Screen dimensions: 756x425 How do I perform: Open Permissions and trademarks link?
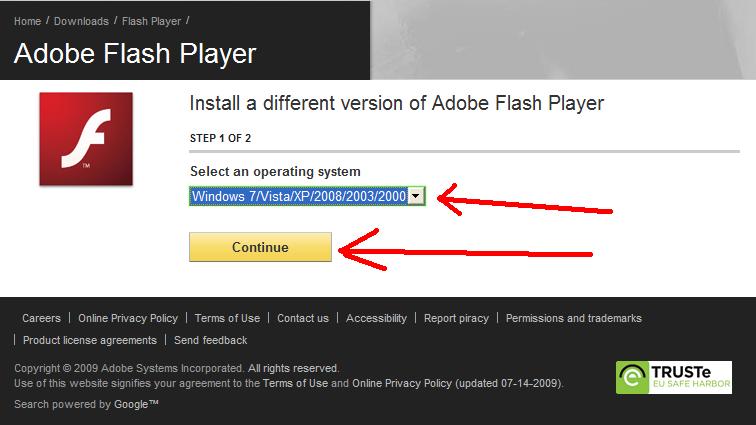[573, 318]
